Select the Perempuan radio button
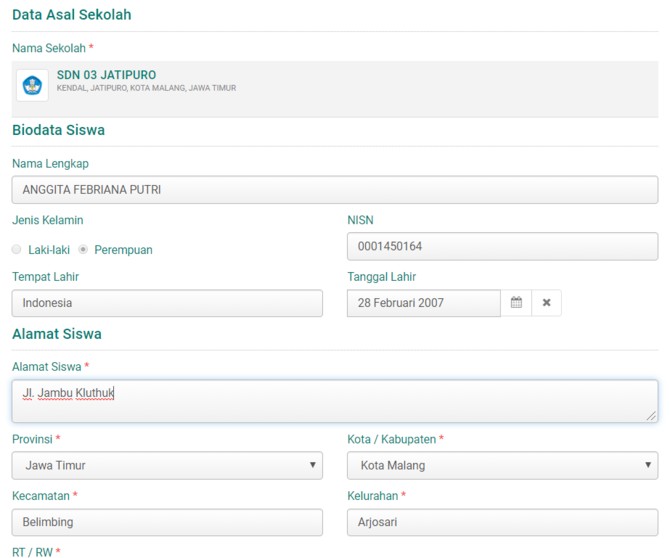The width and height of the screenshot is (670, 558). pos(83,250)
